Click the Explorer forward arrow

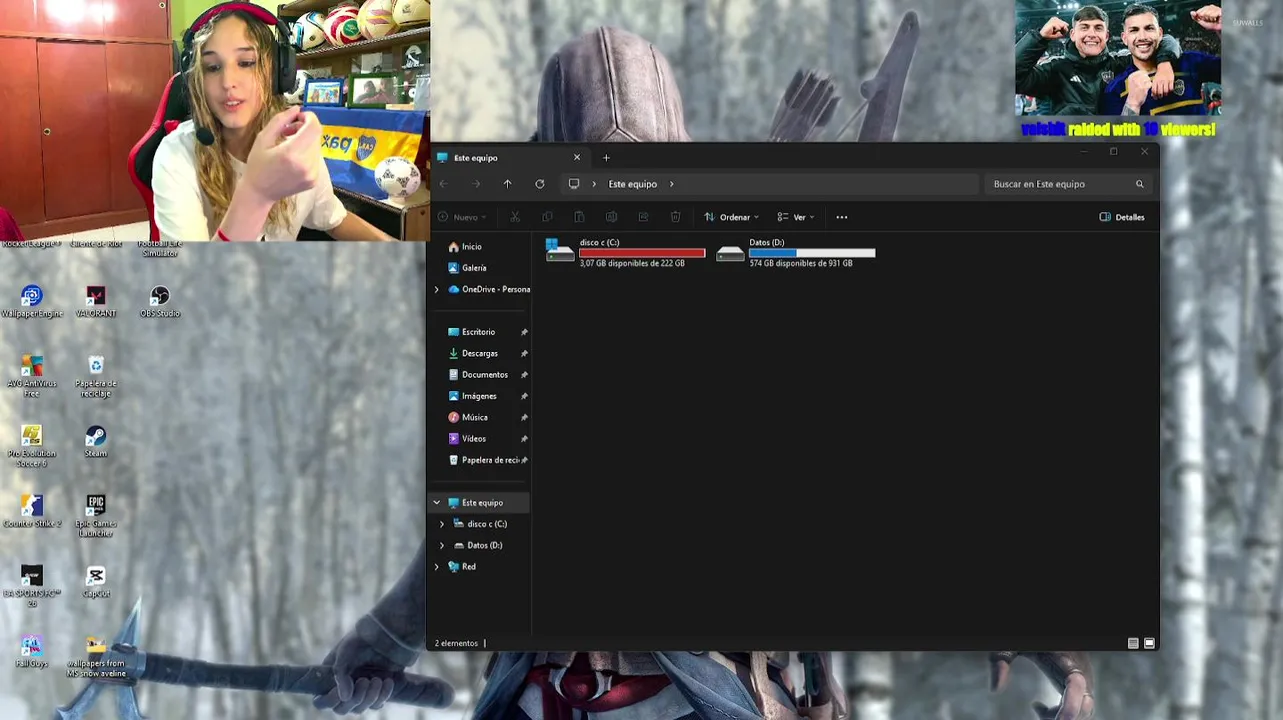click(x=476, y=184)
